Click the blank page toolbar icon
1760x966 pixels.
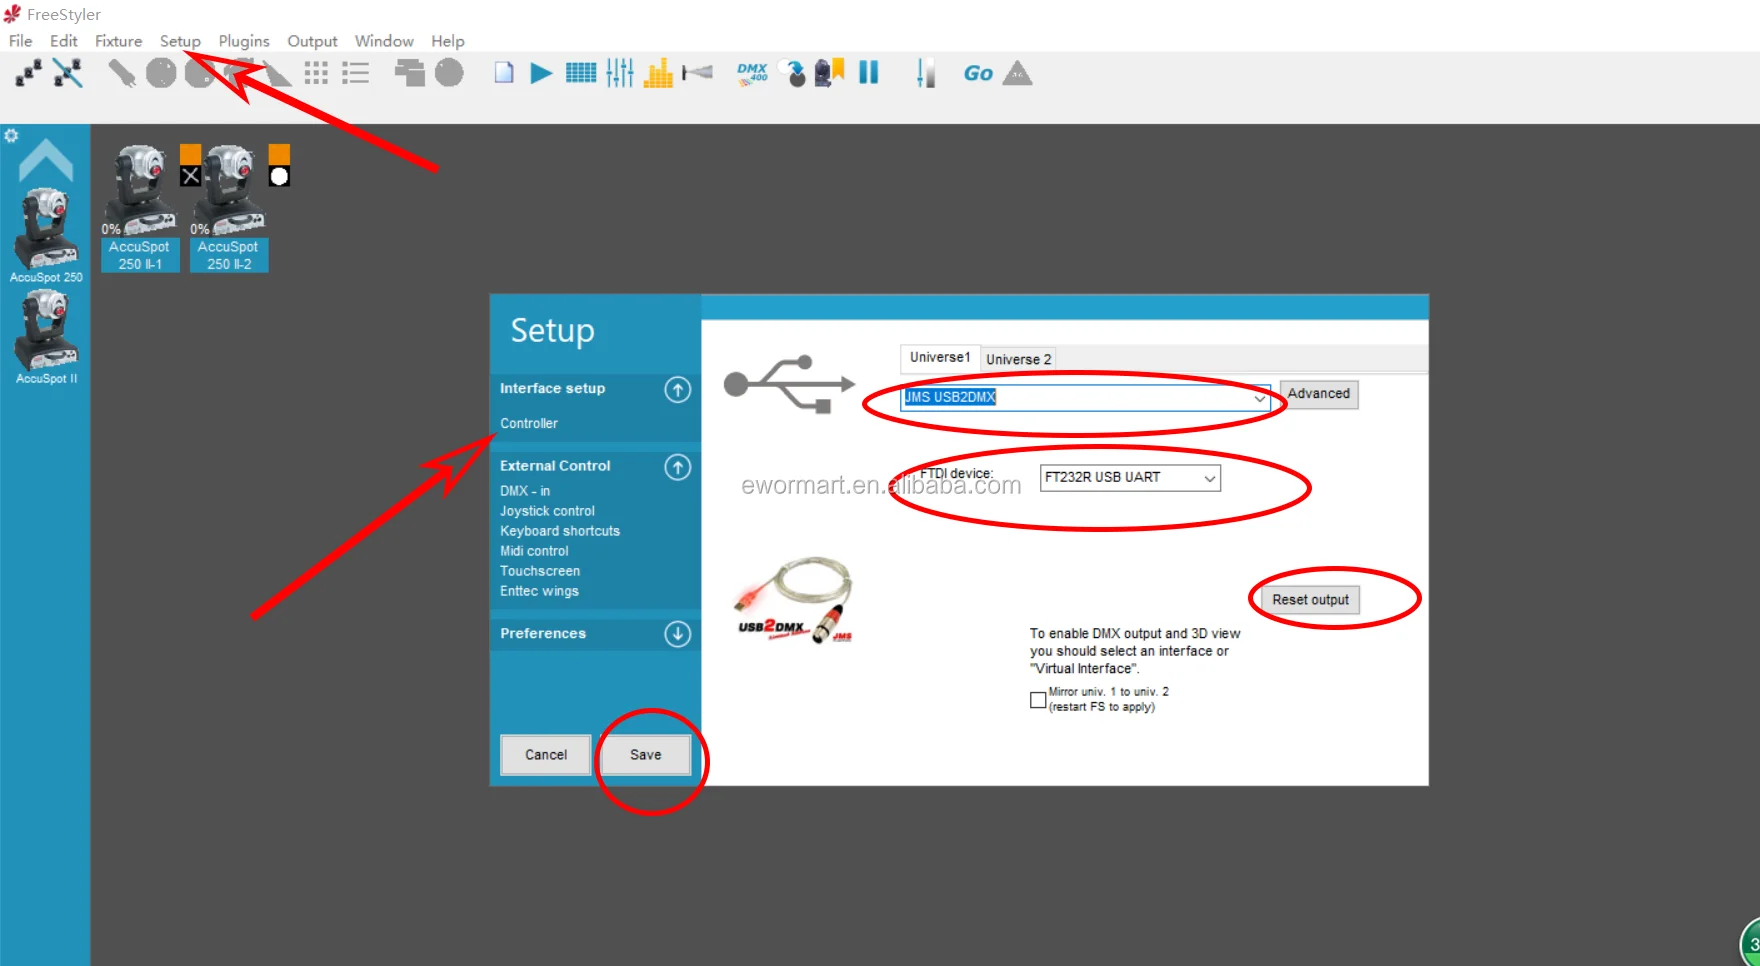point(504,73)
